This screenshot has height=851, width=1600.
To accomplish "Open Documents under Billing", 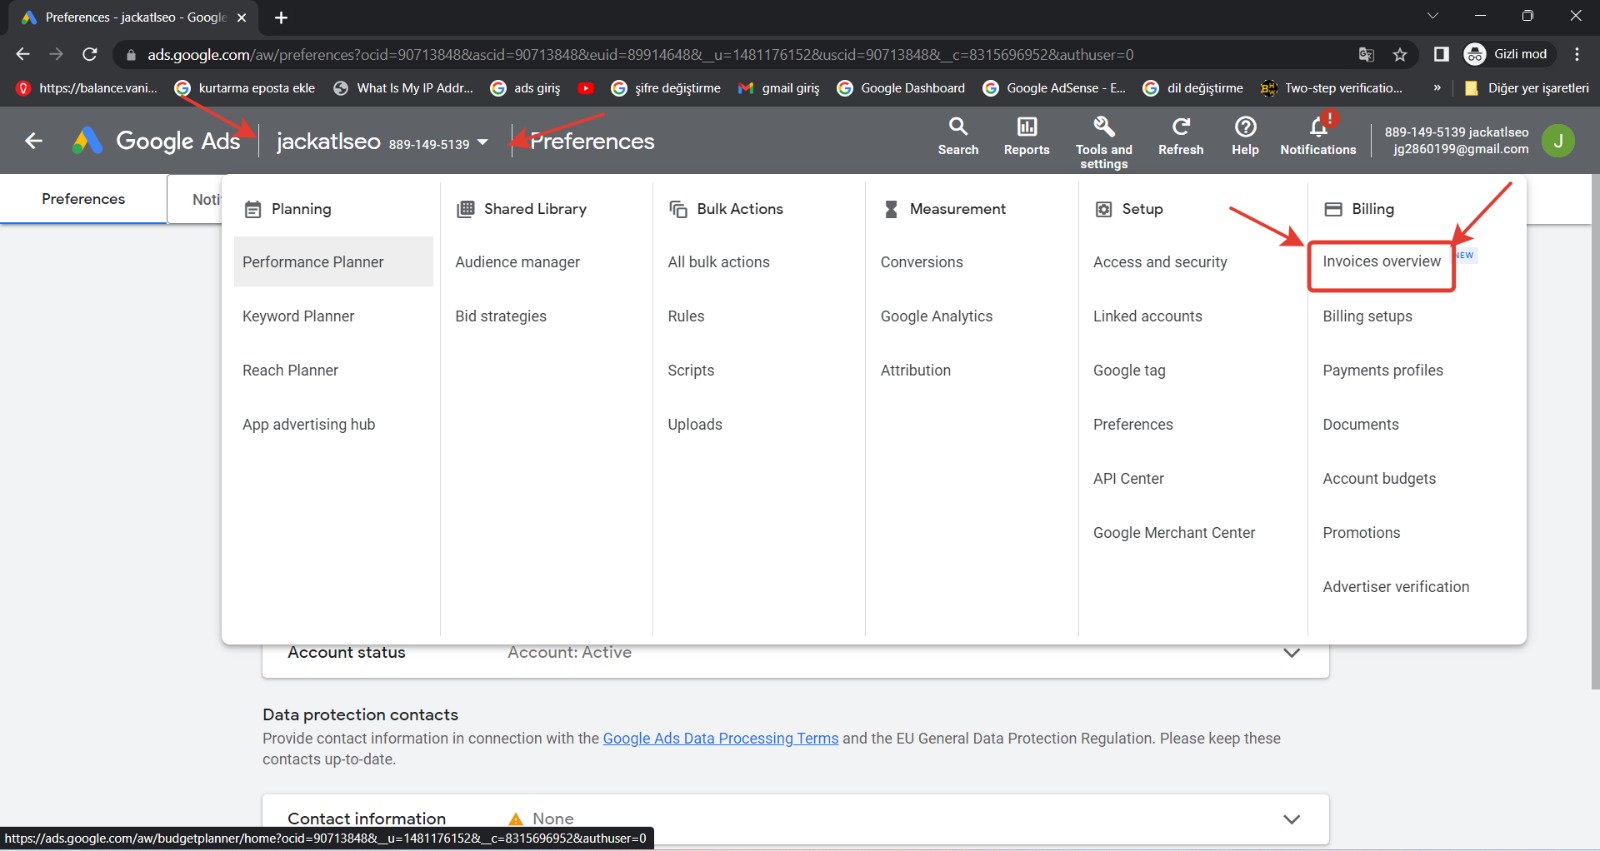I will click(1361, 424).
